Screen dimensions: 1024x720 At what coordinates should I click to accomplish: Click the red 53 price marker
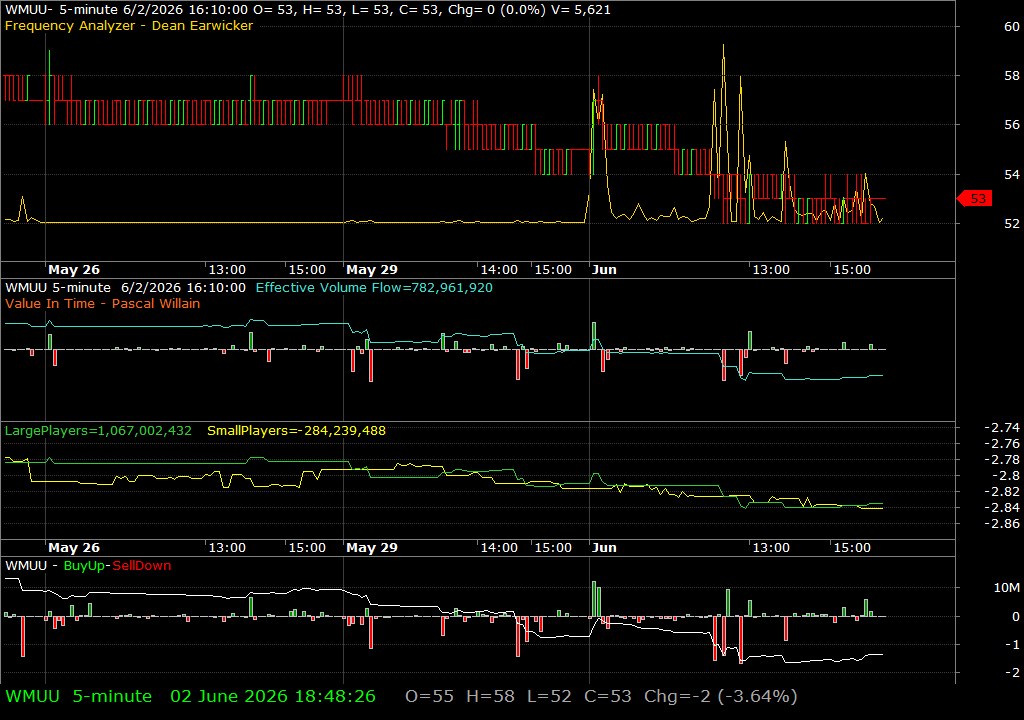point(975,198)
